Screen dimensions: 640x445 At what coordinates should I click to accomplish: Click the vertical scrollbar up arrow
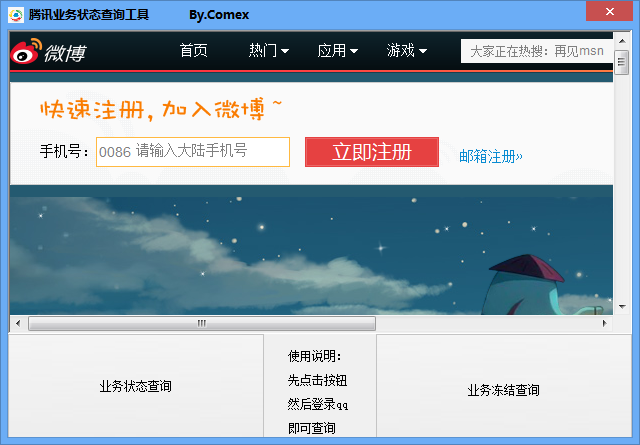pos(622,41)
